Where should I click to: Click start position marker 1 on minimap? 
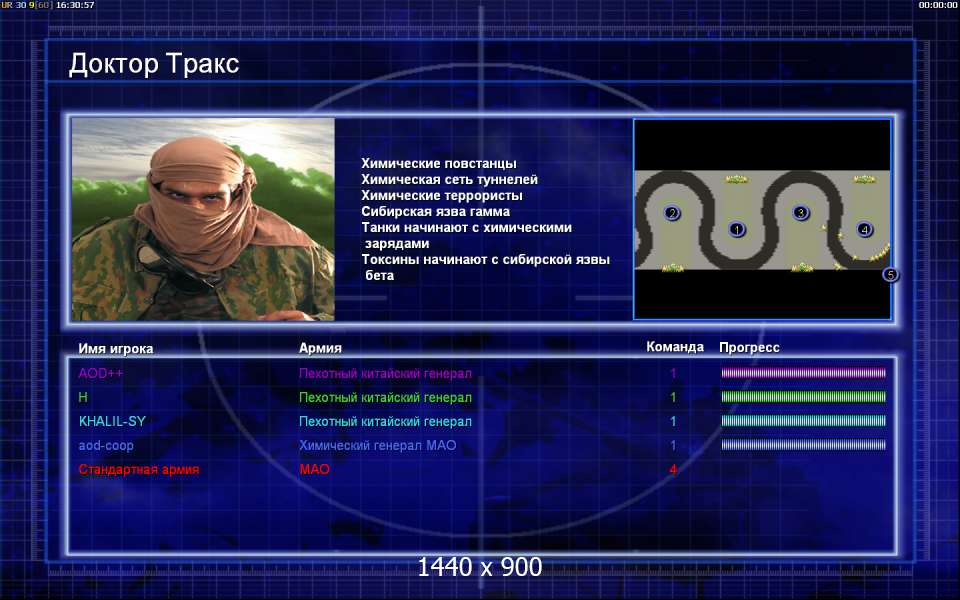(x=737, y=230)
